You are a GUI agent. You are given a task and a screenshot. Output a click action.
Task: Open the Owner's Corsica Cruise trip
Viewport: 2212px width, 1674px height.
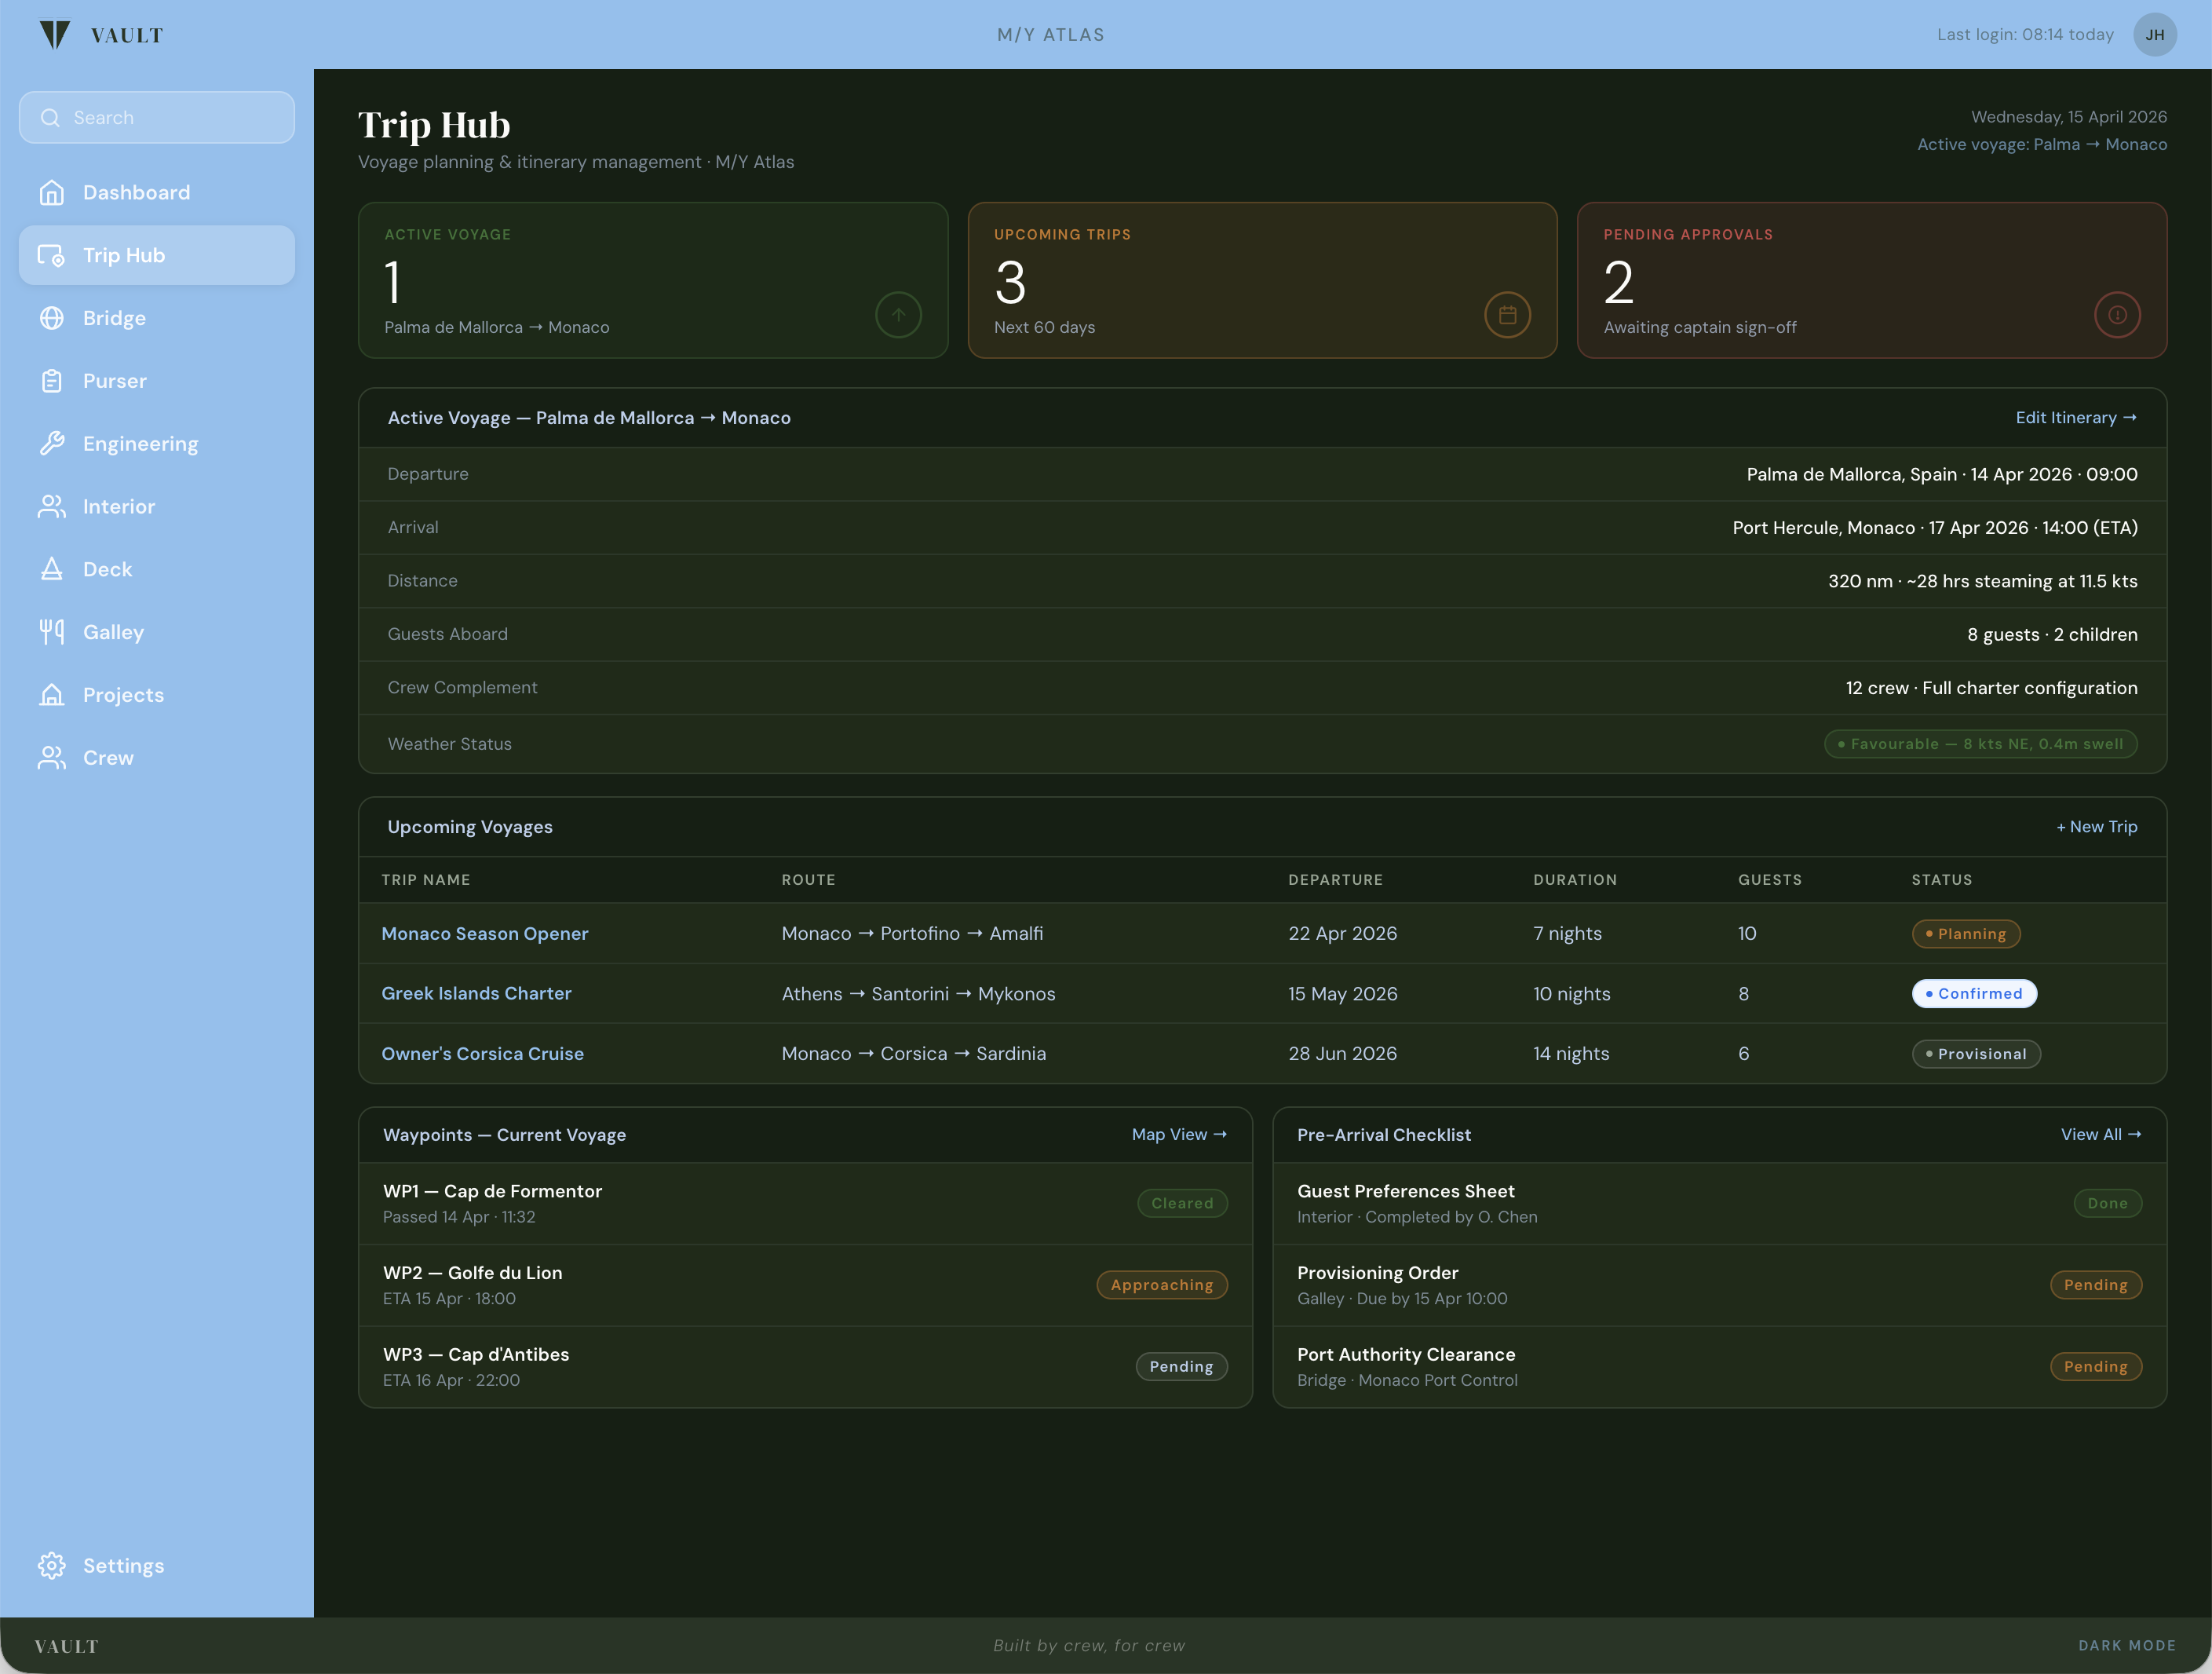482,1054
